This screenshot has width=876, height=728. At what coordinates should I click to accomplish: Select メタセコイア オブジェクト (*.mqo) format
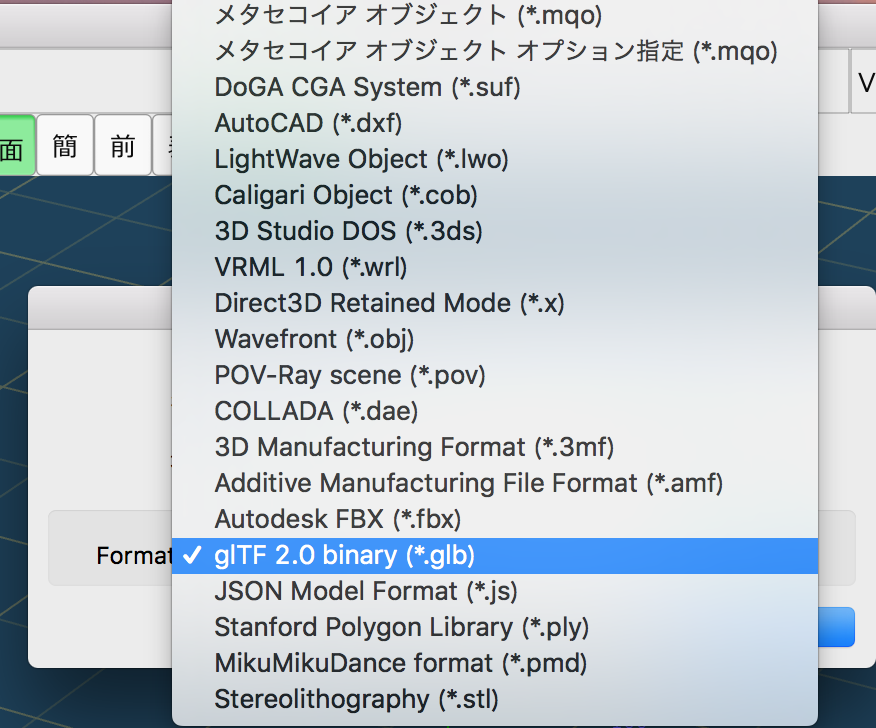[x=495, y=15]
